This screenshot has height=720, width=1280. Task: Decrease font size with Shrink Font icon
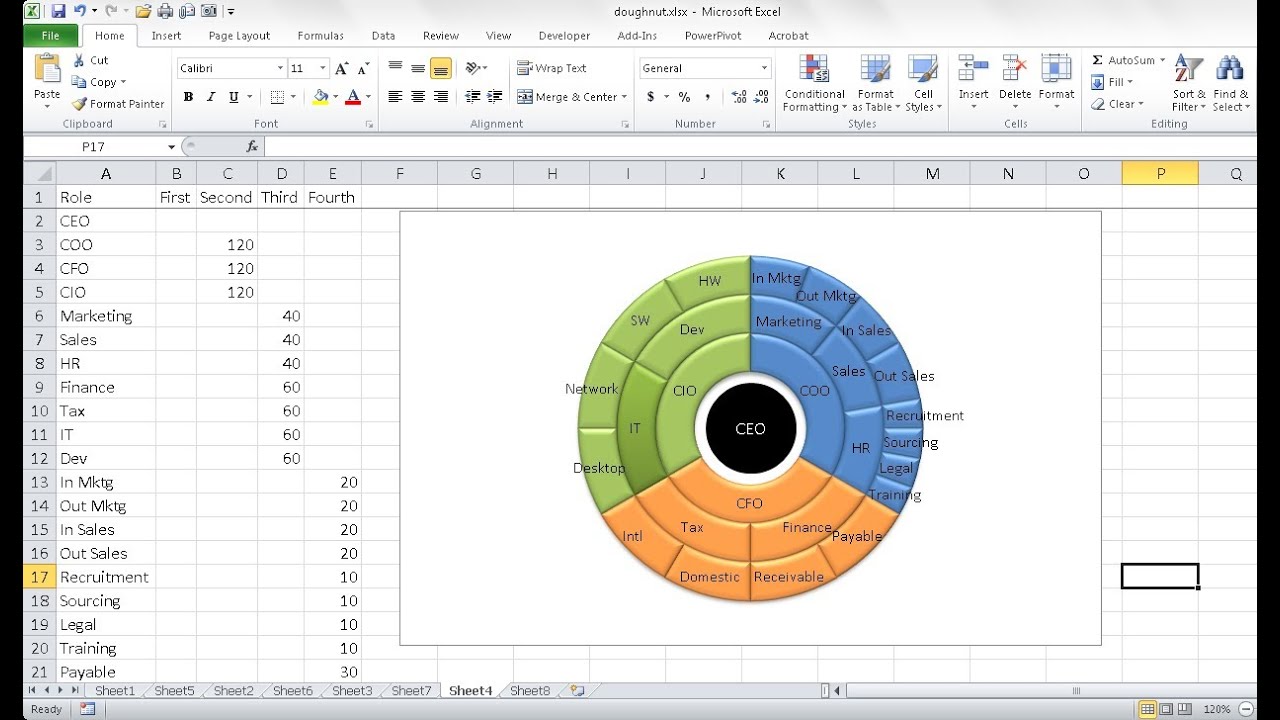tap(361, 68)
